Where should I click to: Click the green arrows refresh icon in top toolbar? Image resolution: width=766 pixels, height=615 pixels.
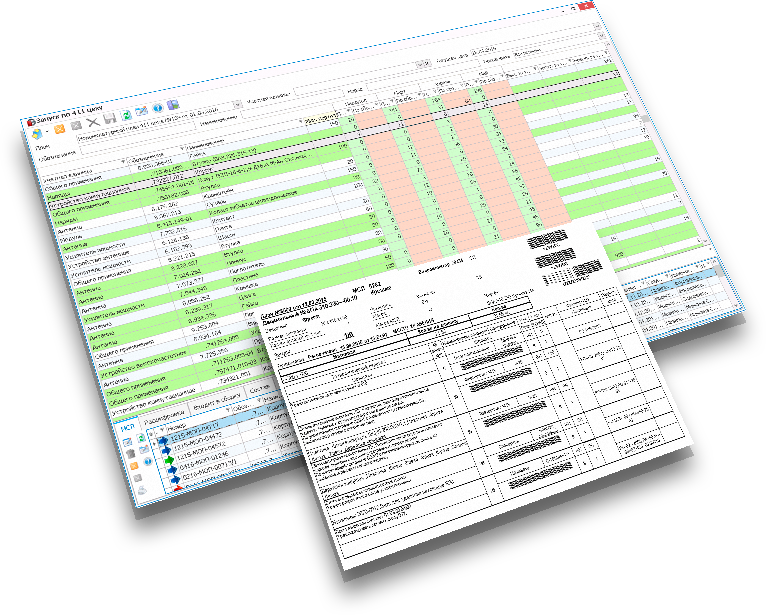126,114
